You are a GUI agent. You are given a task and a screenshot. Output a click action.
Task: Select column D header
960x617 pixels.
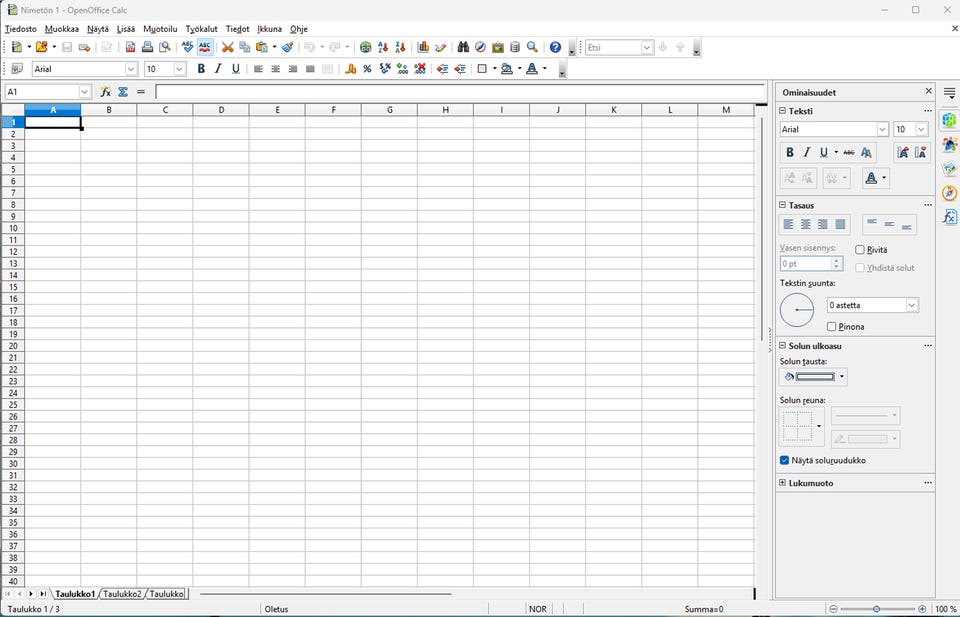tap(221, 110)
